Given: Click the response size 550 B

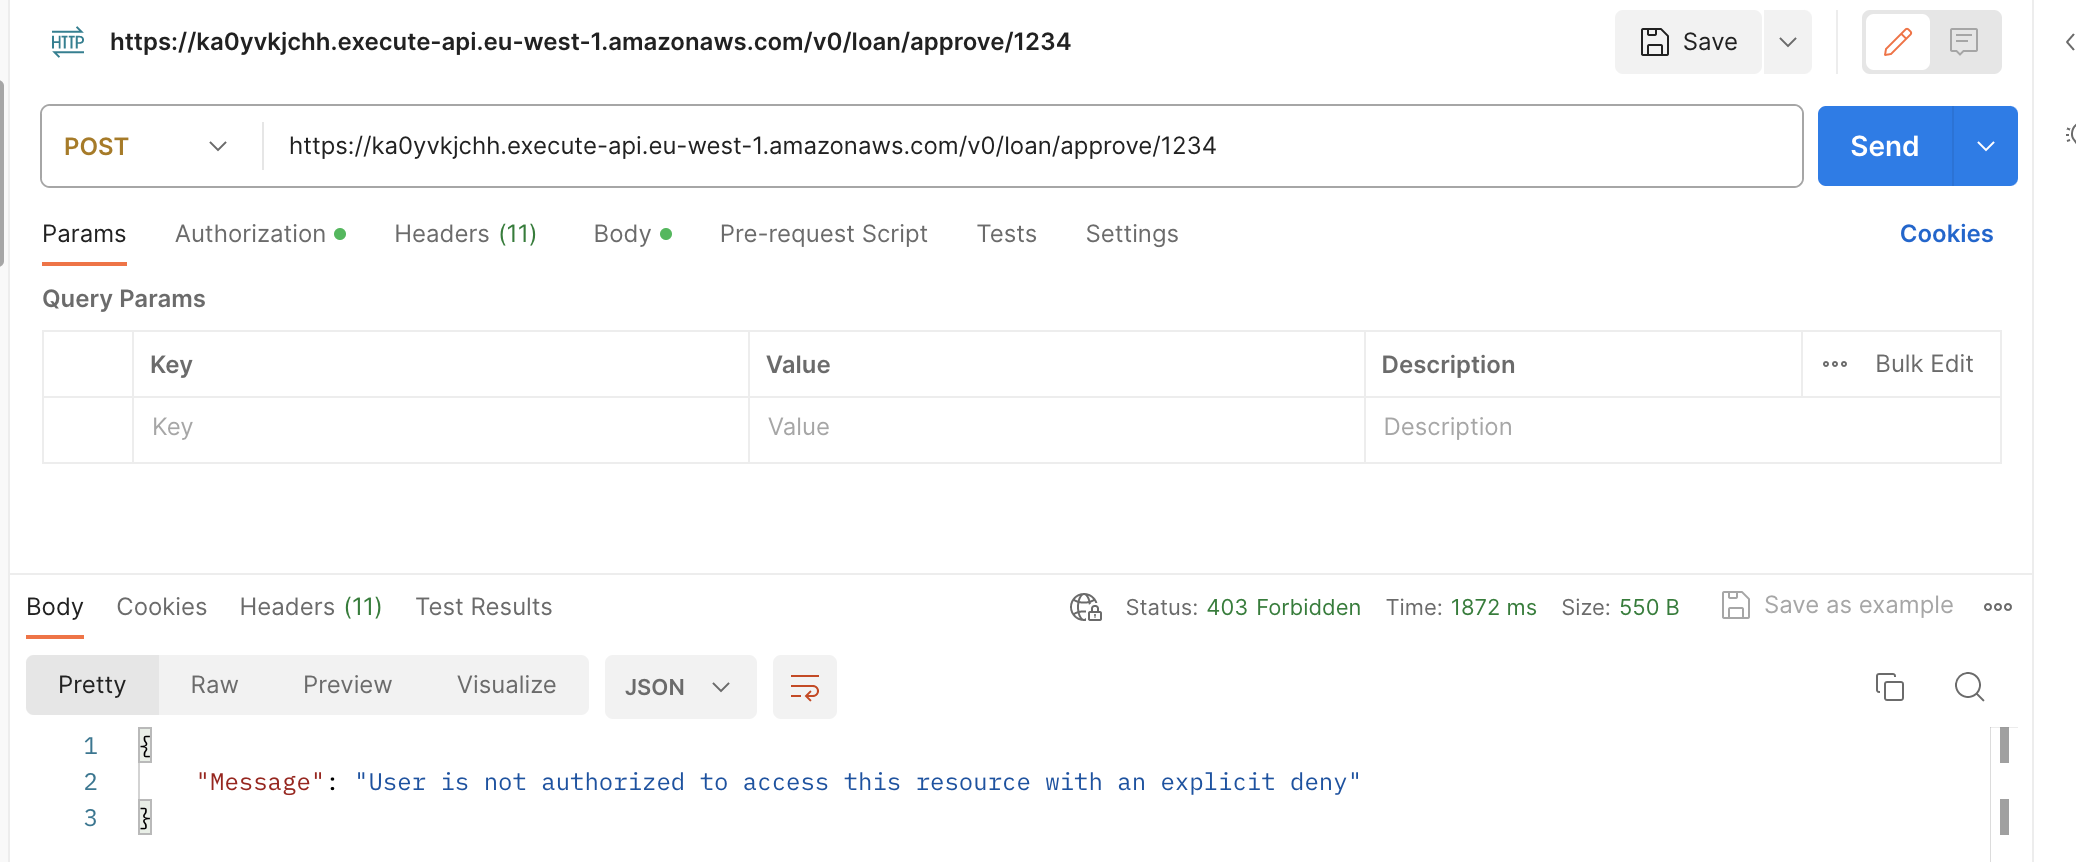Looking at the screenshot, I should [x=1648, y=608].
